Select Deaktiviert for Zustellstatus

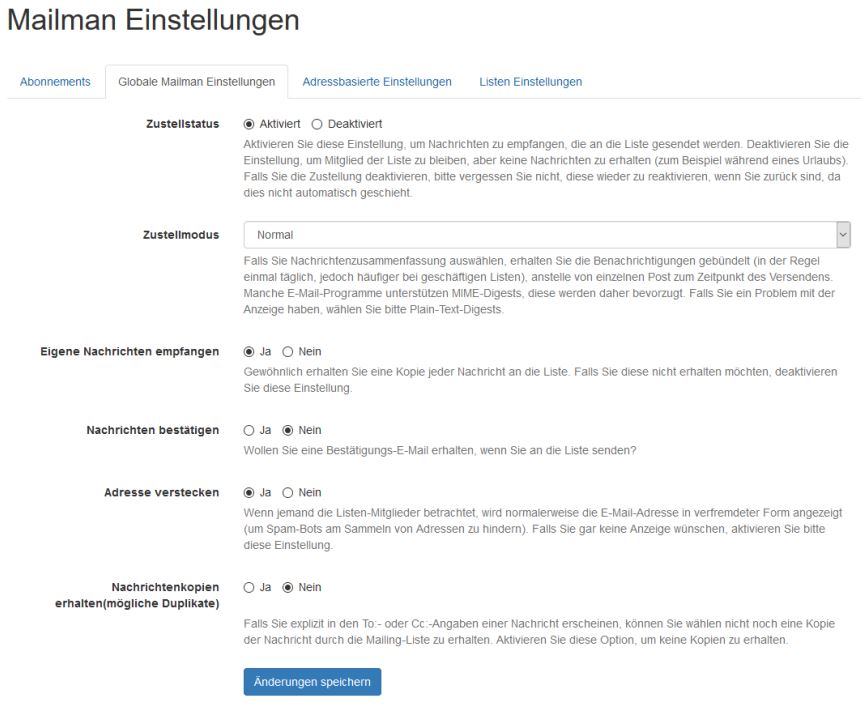click(x=317, y=124)
